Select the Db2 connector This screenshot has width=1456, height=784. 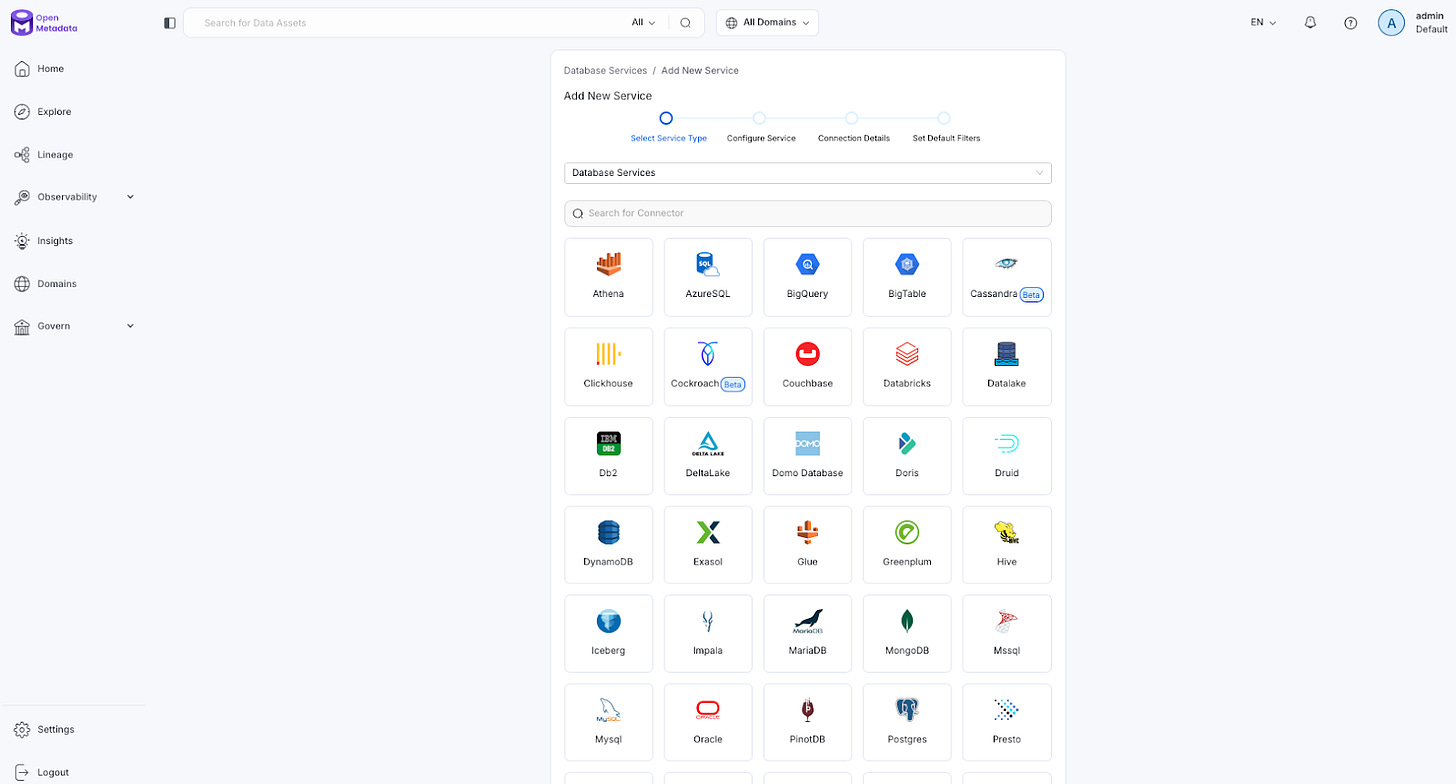tap(608, 456)
